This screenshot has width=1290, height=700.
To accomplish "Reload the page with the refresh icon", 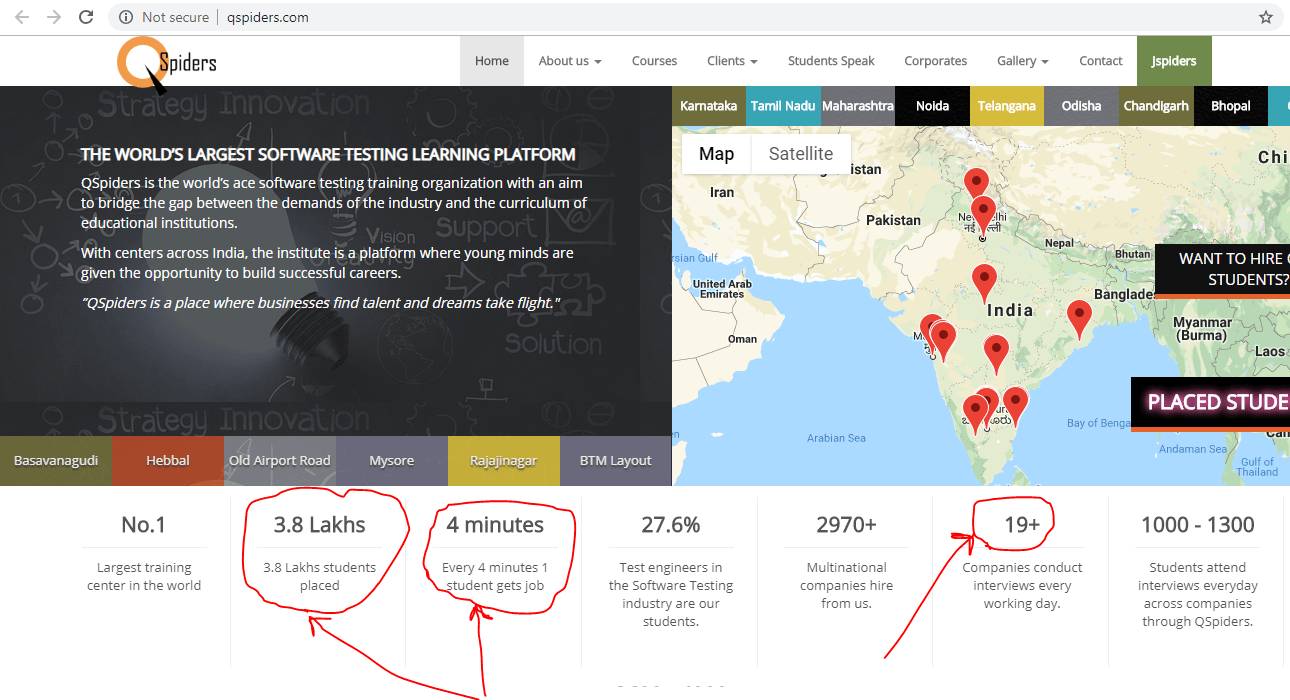I will [86, 17].
